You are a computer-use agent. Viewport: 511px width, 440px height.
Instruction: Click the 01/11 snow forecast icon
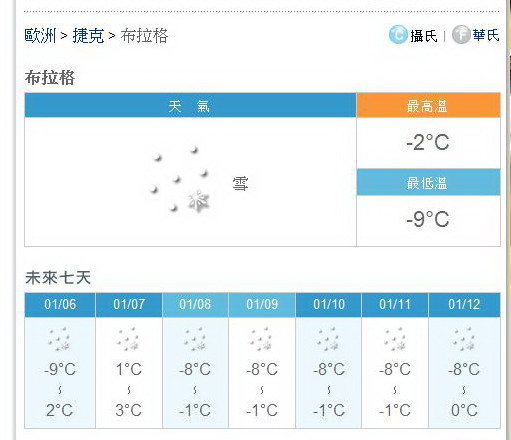[395, 339]
